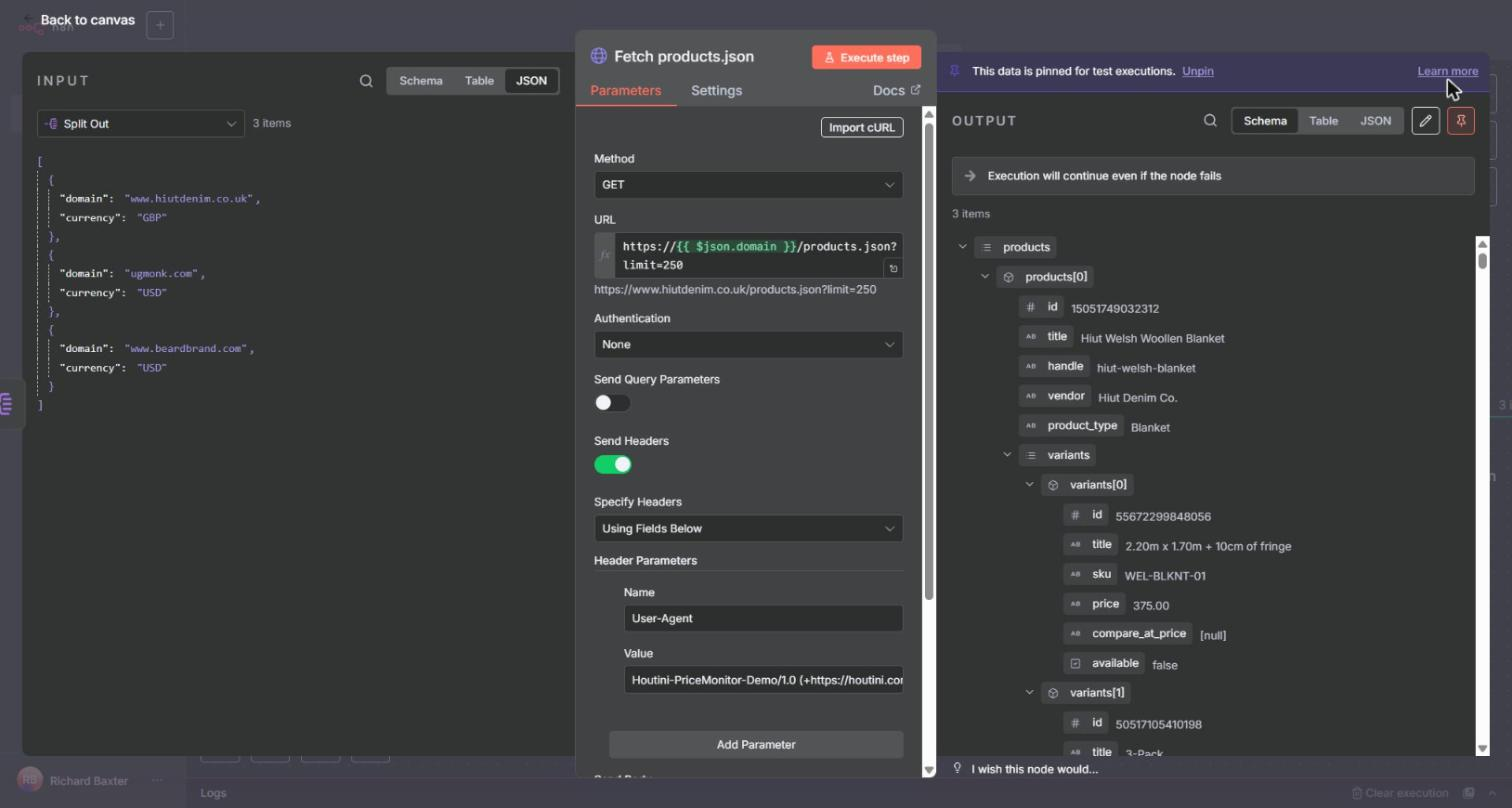Toggle Send Query Parameters switch
The width and height of the screenshot is (1512, 808).
(x=612, y=403)
